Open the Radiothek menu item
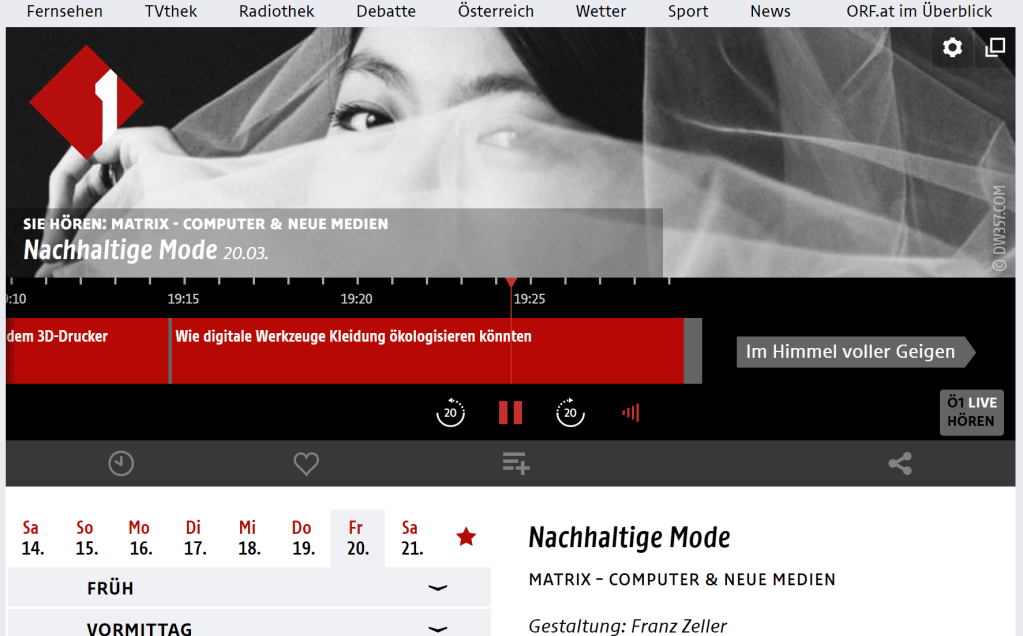This screenshot has width=1023, height=636. pos(276,12)
